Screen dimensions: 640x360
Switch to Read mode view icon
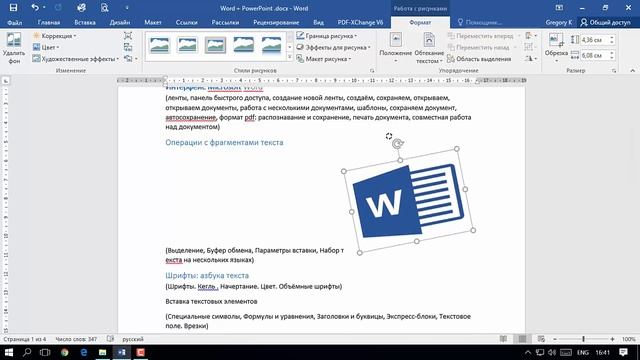pyautogui.click(x=503, y=339)
